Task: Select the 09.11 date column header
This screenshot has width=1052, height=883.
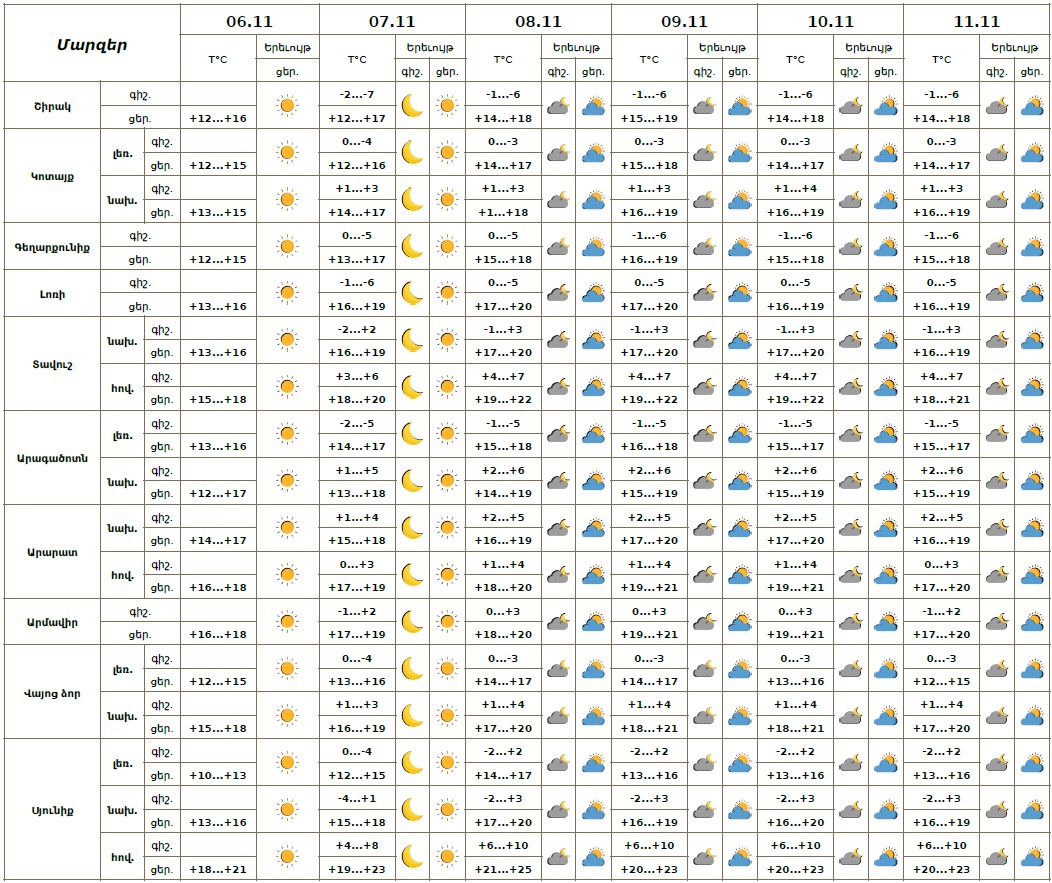Action: click(684, 20)
